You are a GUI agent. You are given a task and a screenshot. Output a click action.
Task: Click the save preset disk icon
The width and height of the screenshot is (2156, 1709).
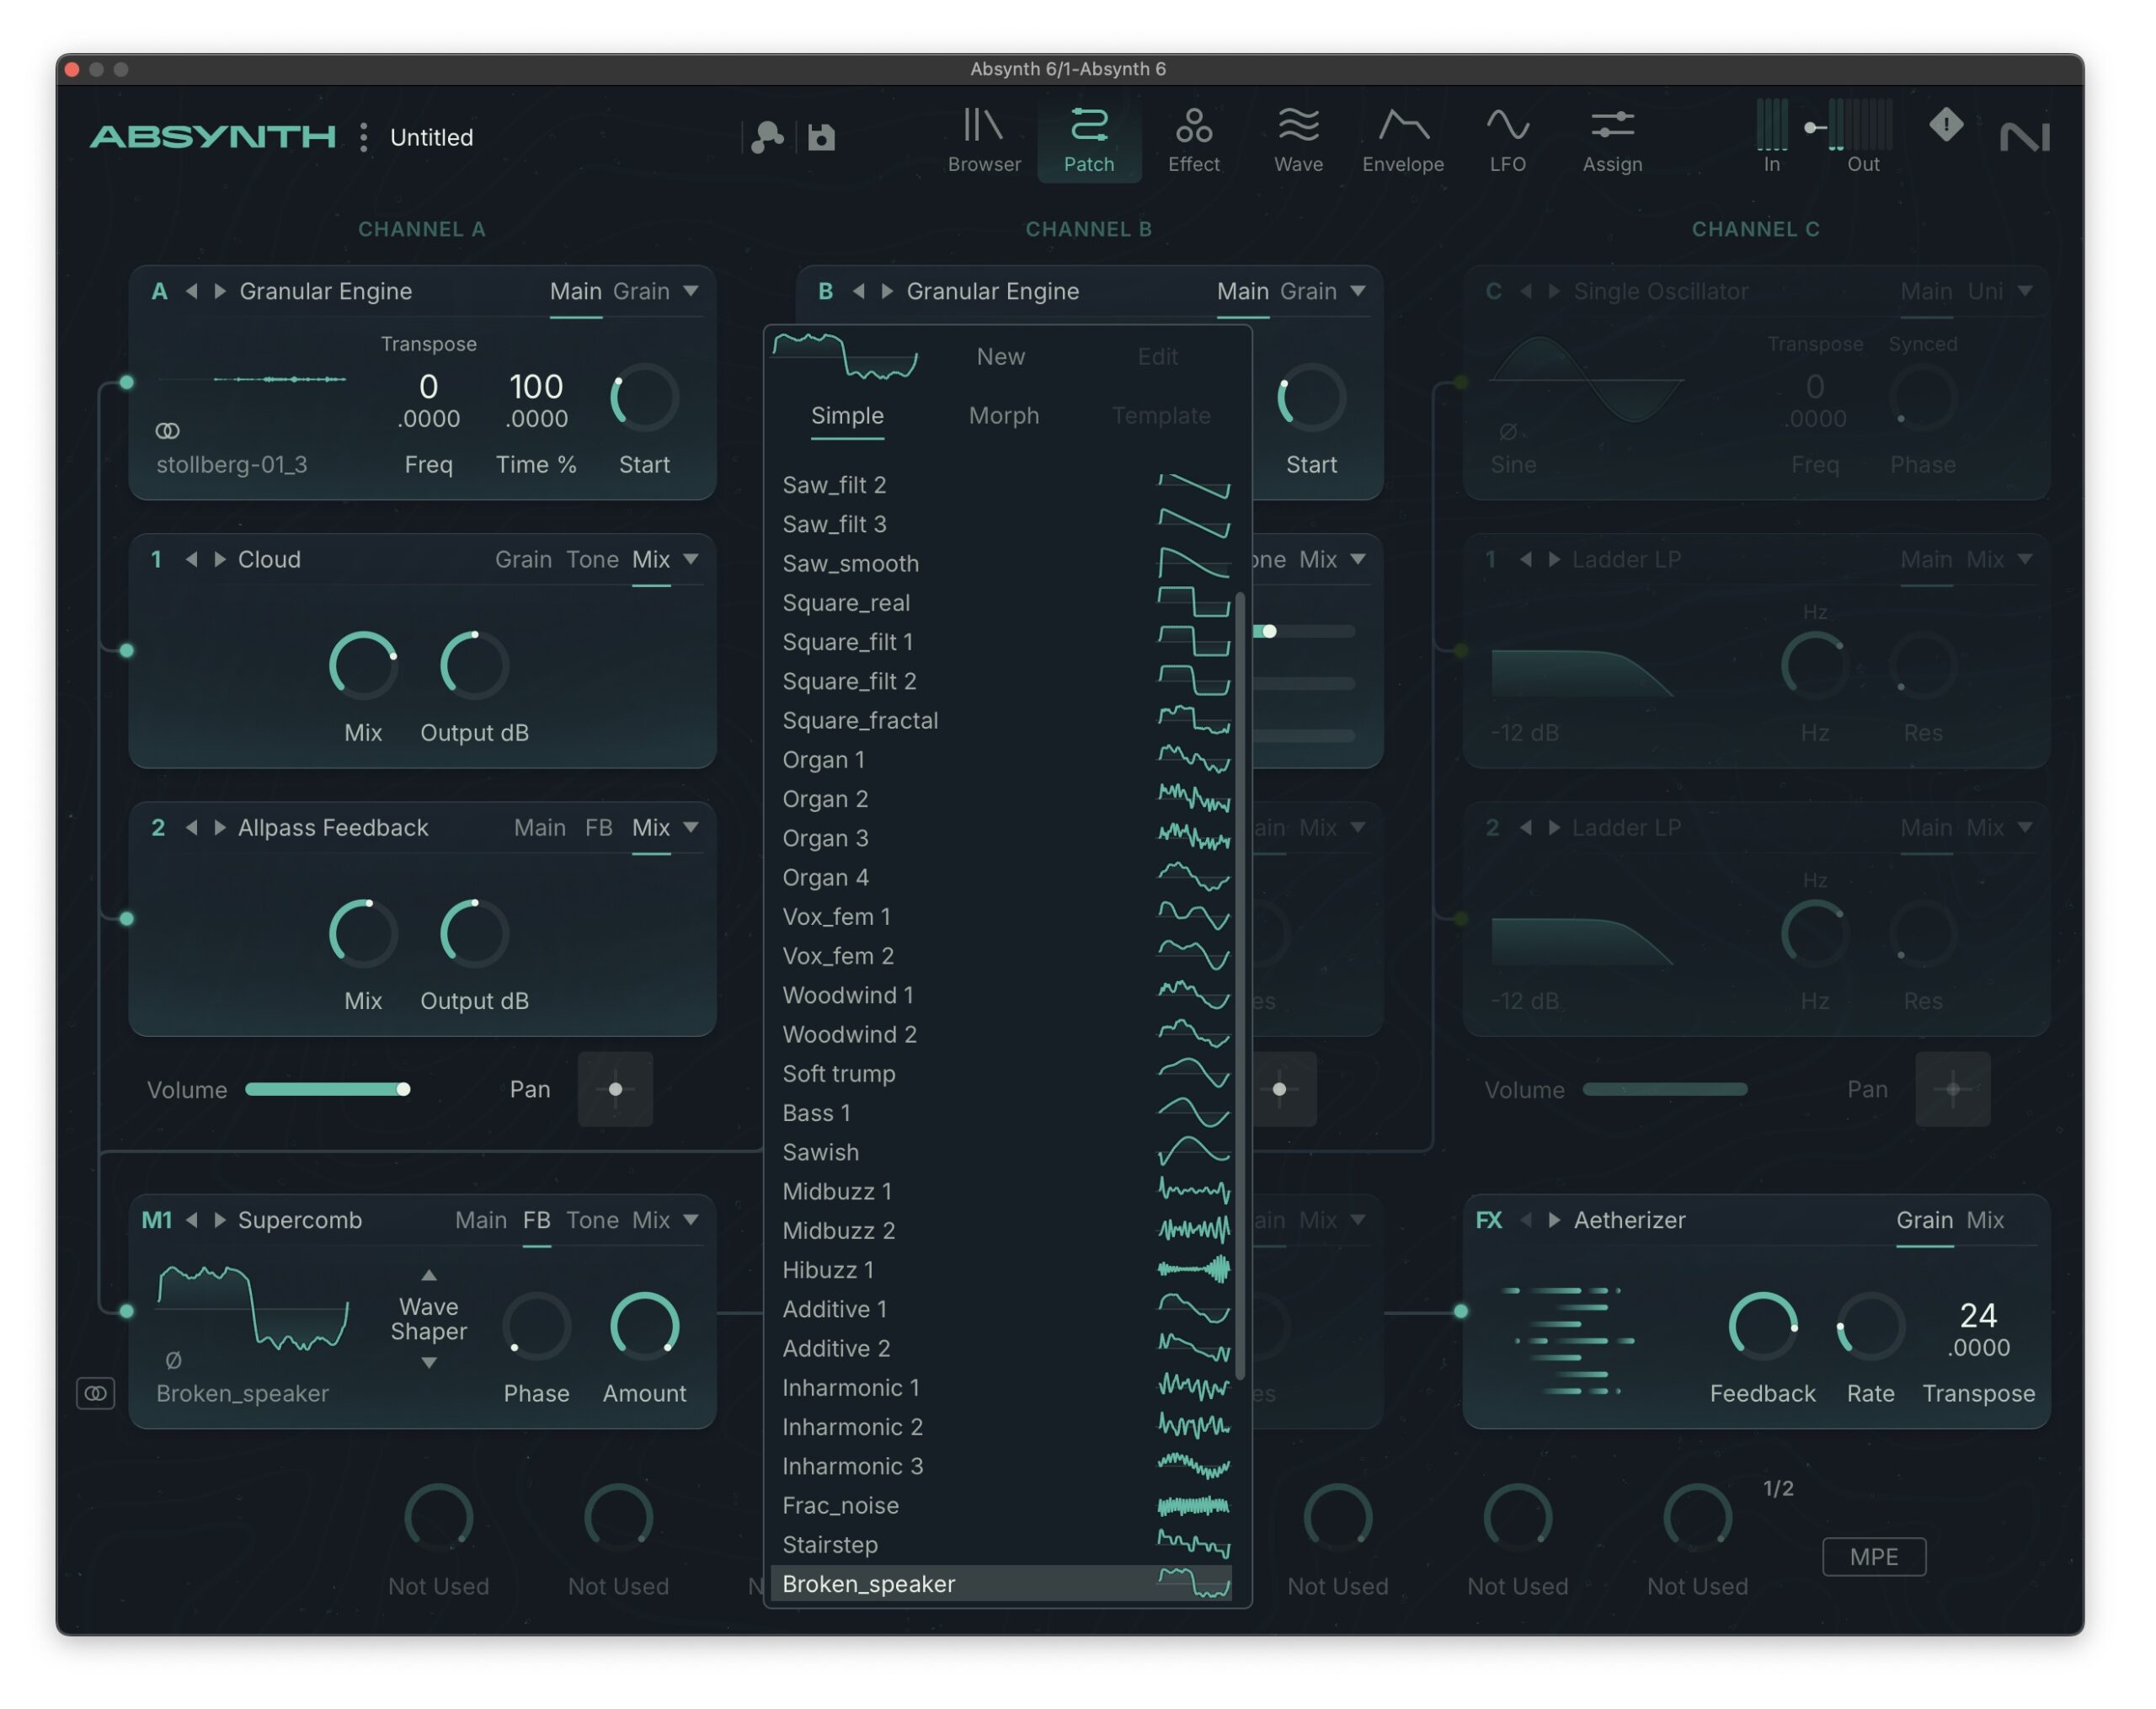click(x=821, y=137)
